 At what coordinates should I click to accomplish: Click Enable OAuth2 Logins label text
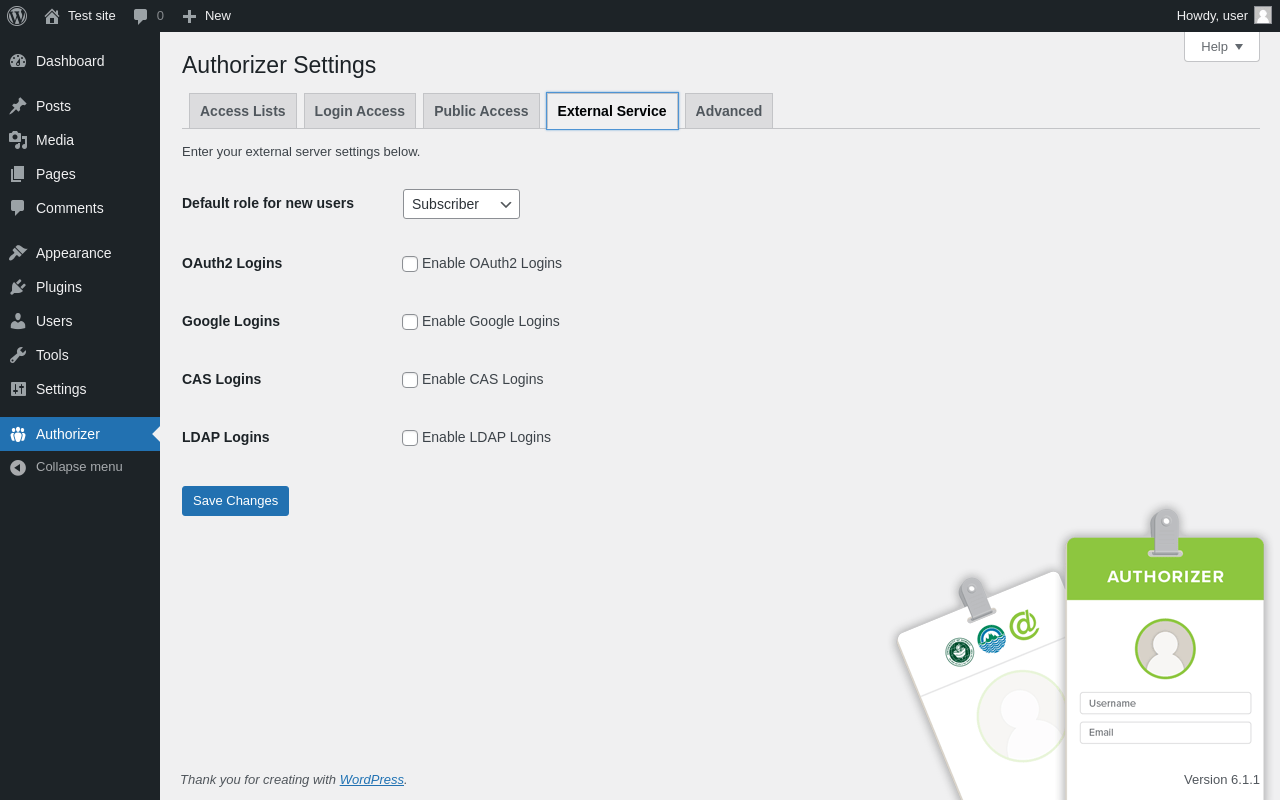click(x=492, y=263)
